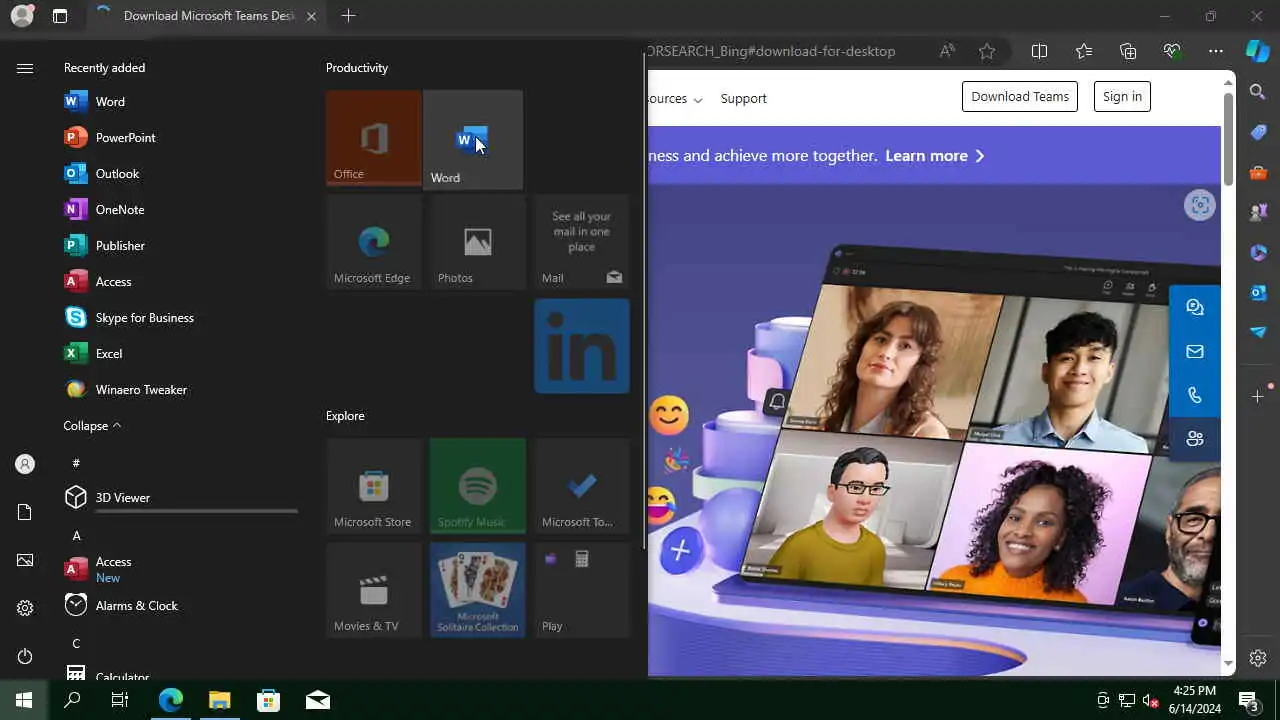Open the Spotify Music tile
1280x720 pixels.
(x=478, y=486)
